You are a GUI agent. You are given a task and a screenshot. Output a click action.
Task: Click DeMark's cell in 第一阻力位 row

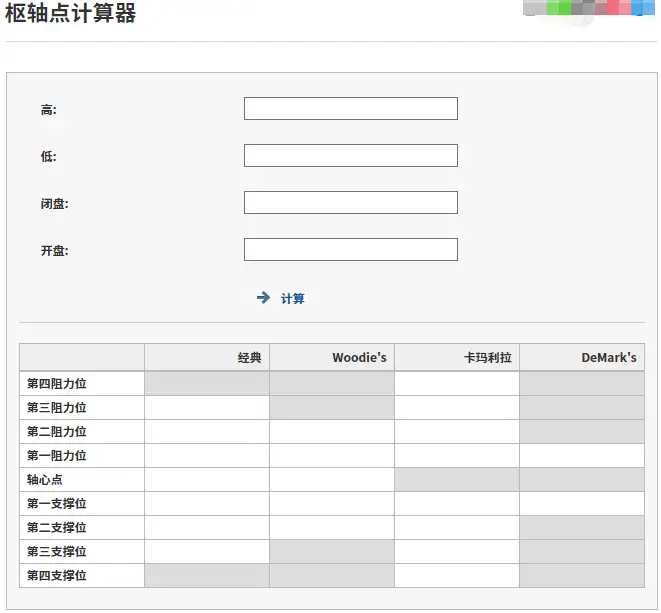[x=582, y=456]
